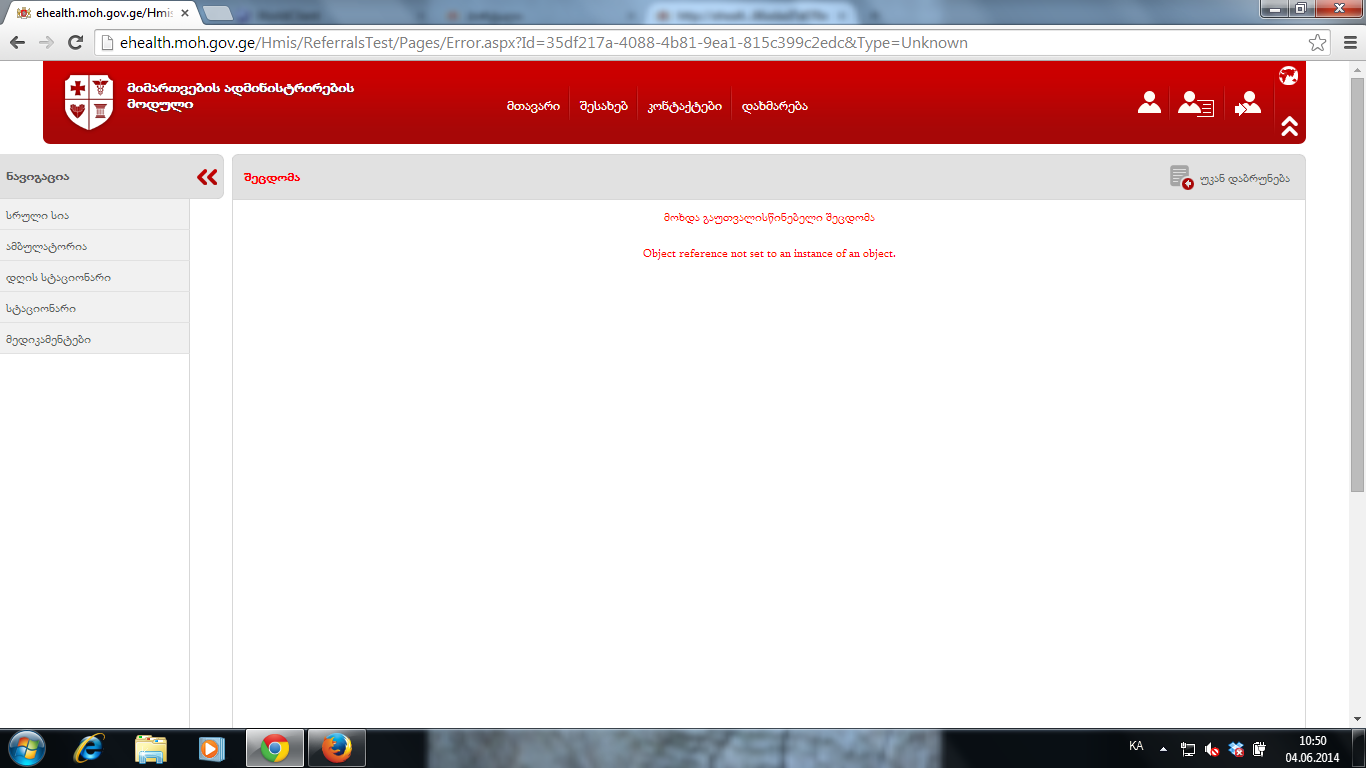Show hidden system tray icons arrow

coord(1163,748)
